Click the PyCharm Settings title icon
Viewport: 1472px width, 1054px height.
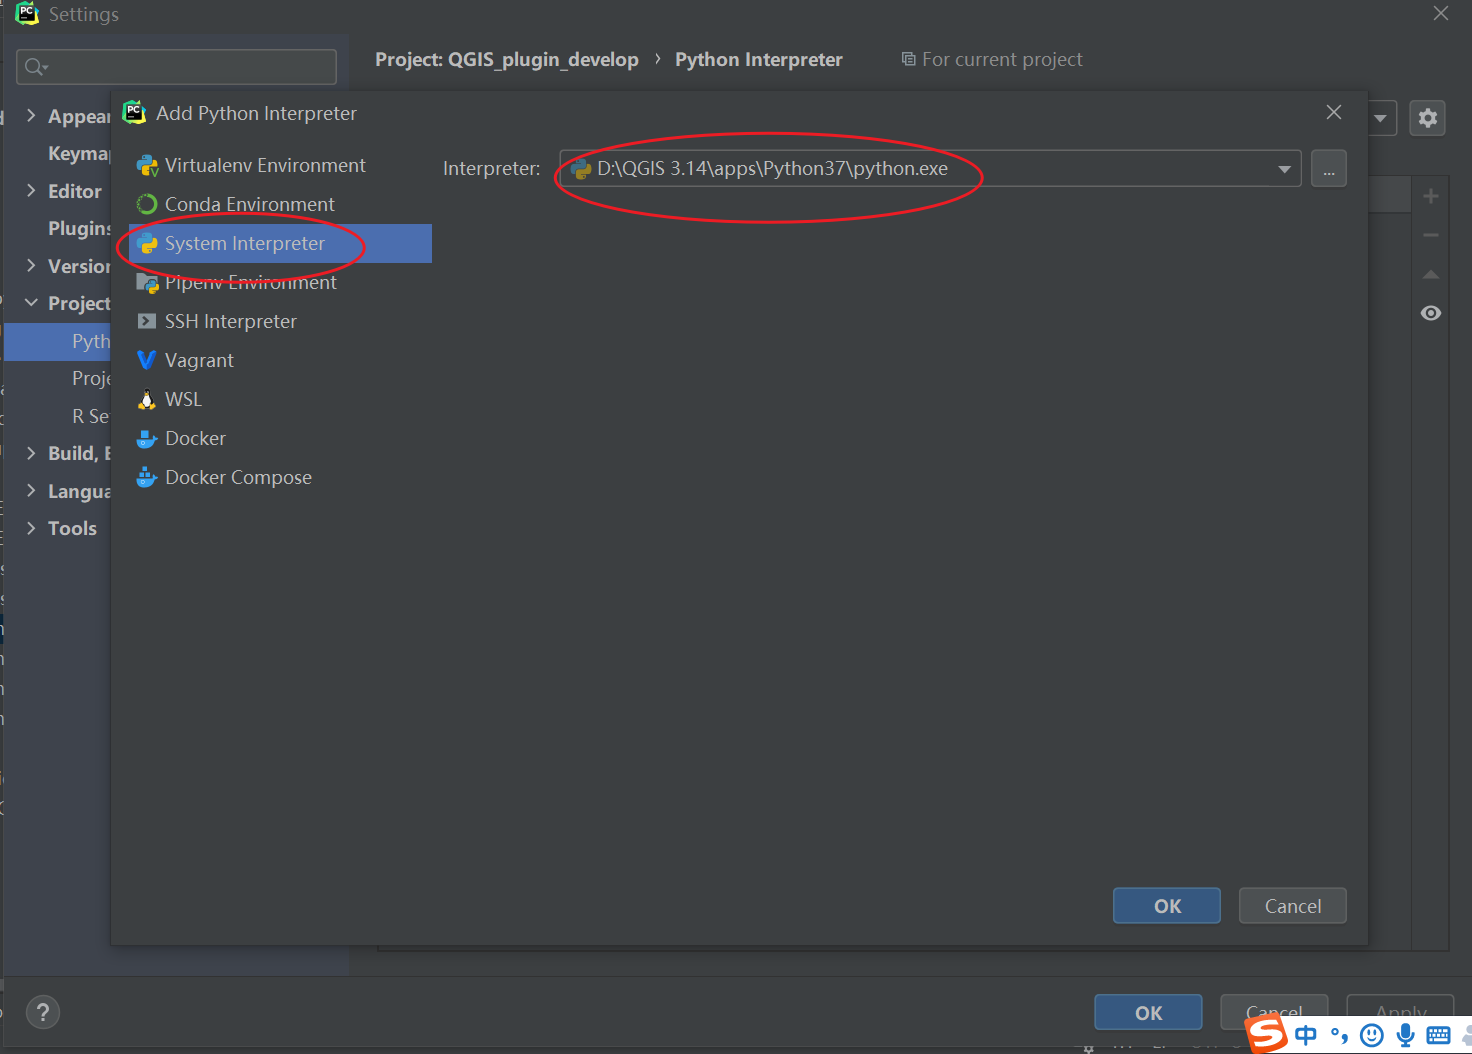tap(27, 14)
